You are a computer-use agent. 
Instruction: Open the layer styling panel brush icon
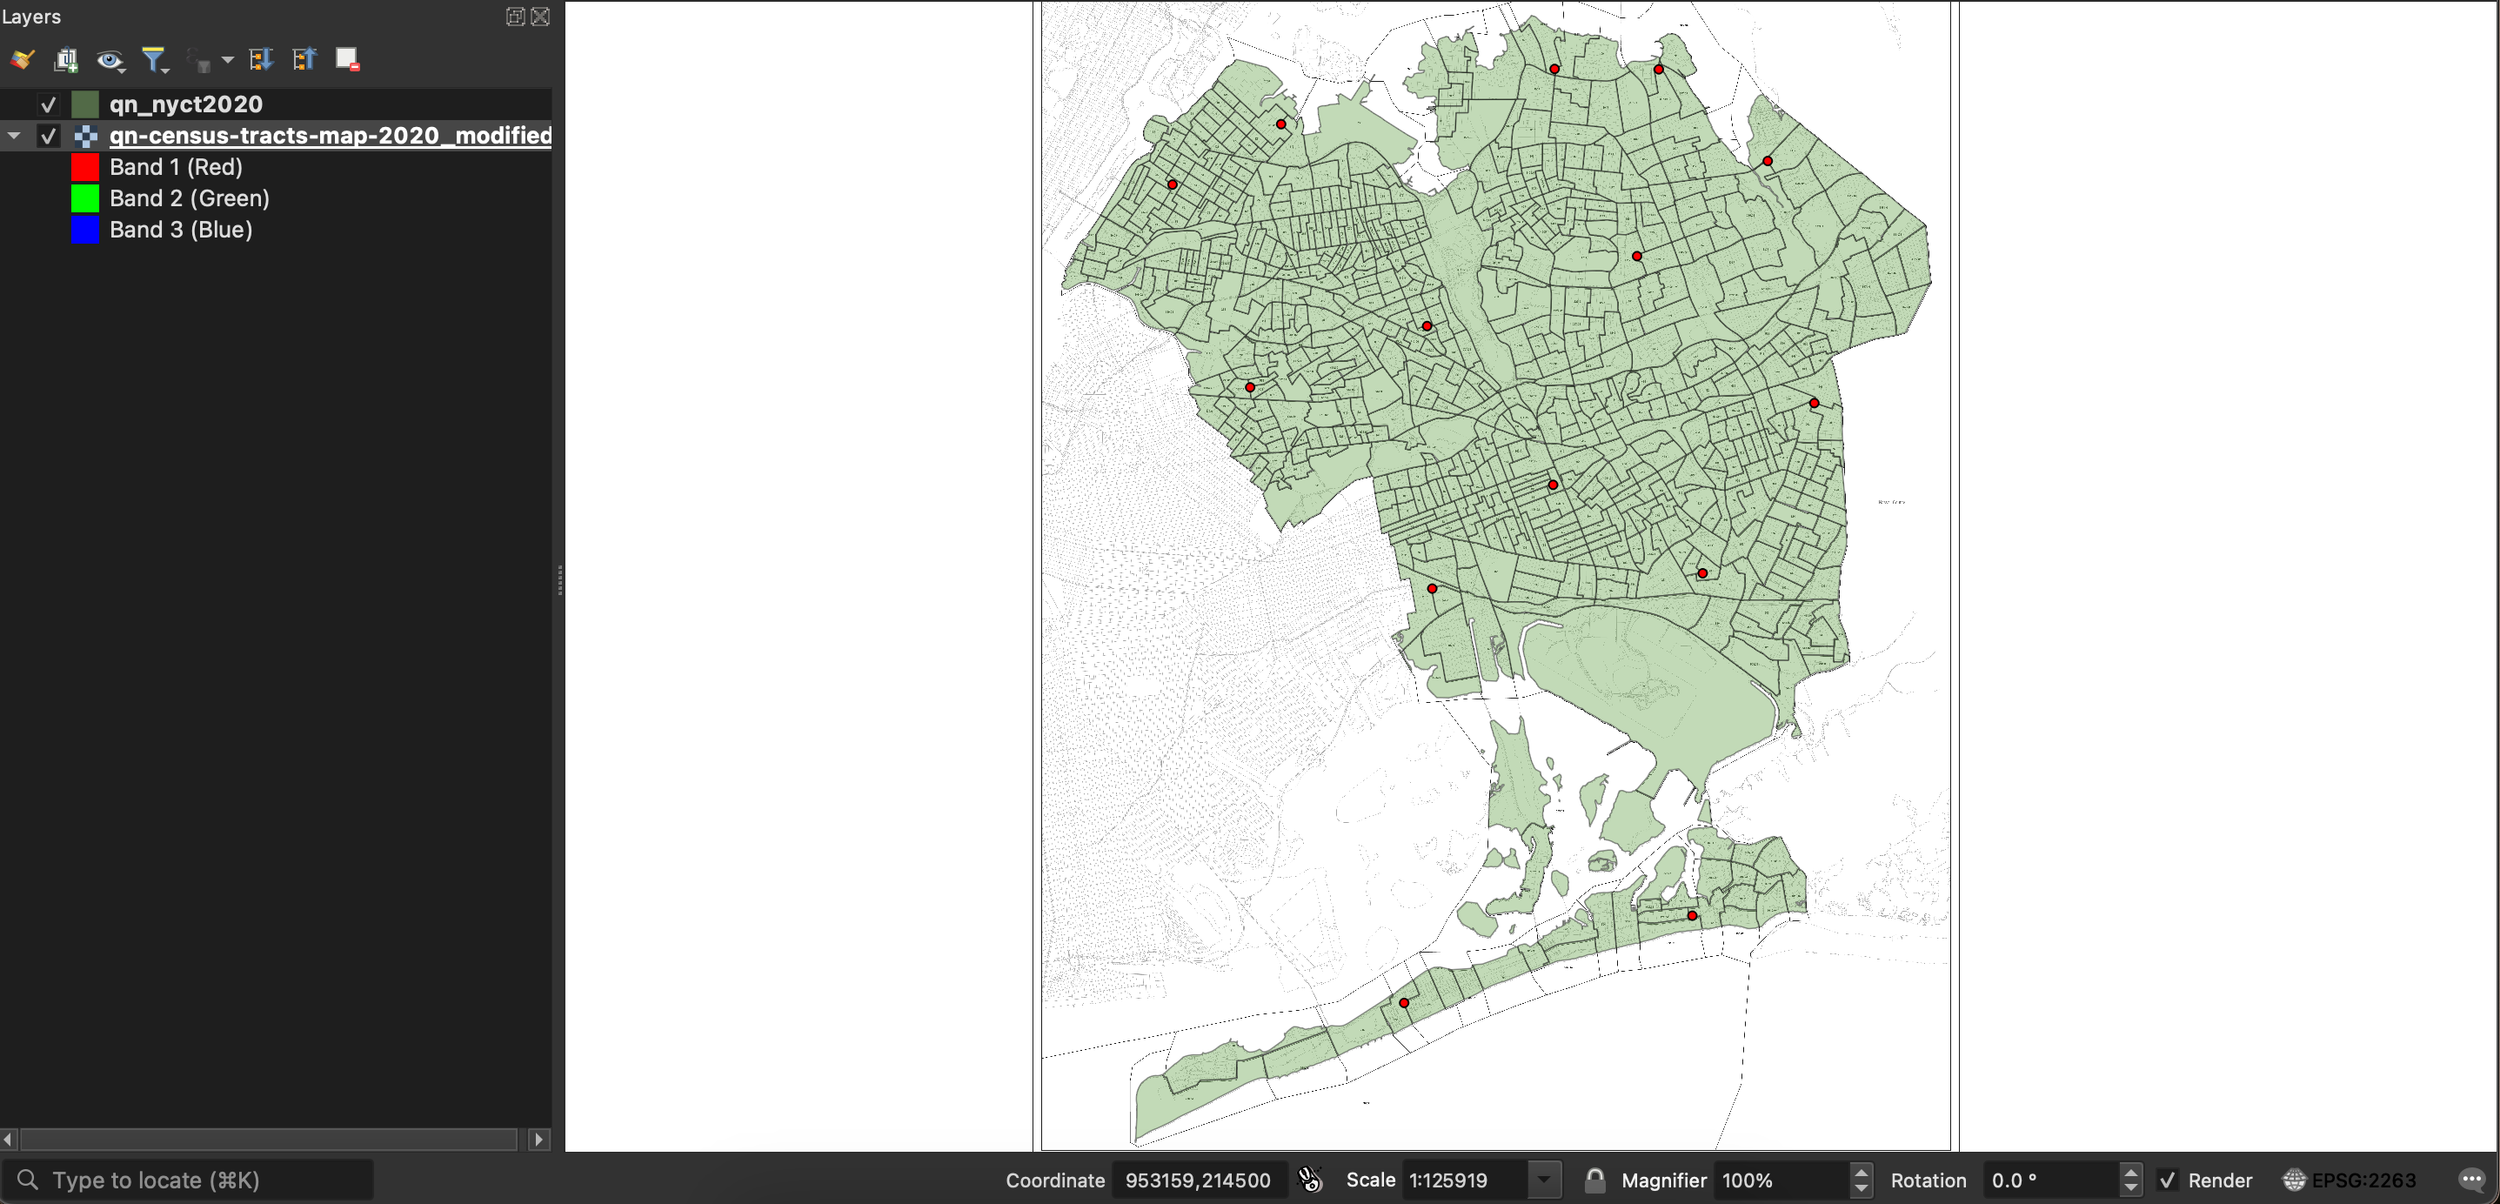tap(22, 60)
